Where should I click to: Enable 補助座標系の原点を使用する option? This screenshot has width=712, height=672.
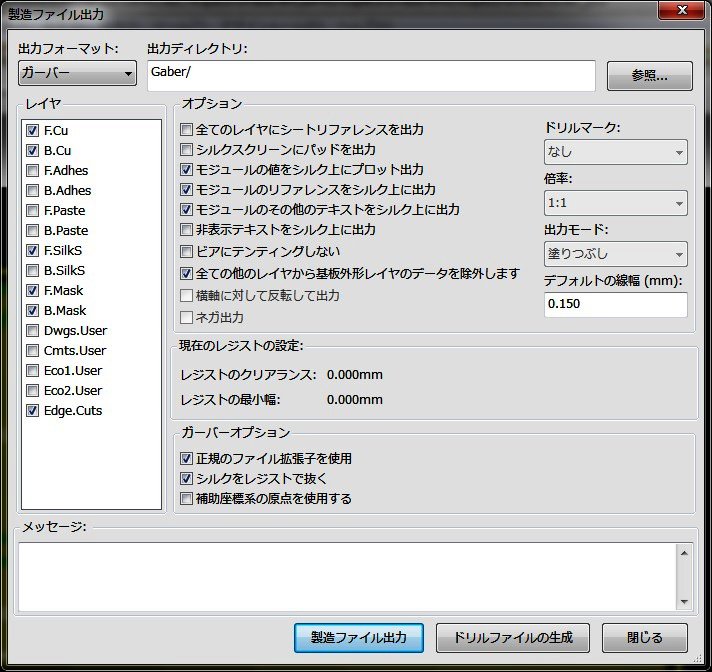[x=186, y=499]
